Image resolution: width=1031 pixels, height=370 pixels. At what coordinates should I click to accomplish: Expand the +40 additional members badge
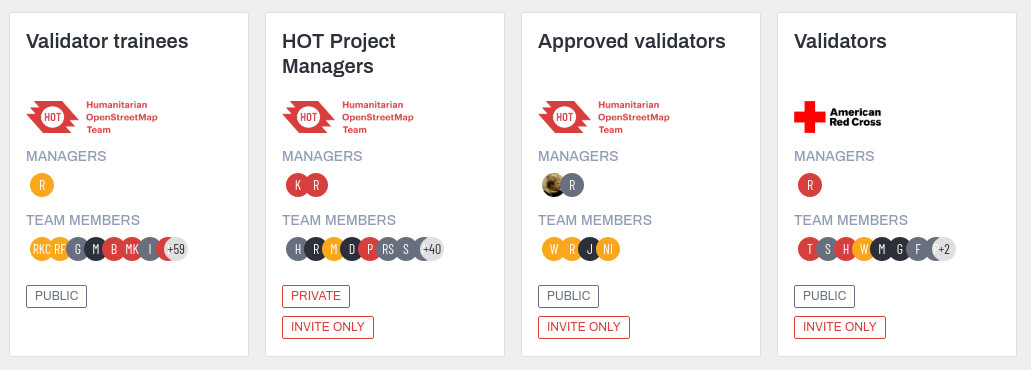[x=432, y=249]
